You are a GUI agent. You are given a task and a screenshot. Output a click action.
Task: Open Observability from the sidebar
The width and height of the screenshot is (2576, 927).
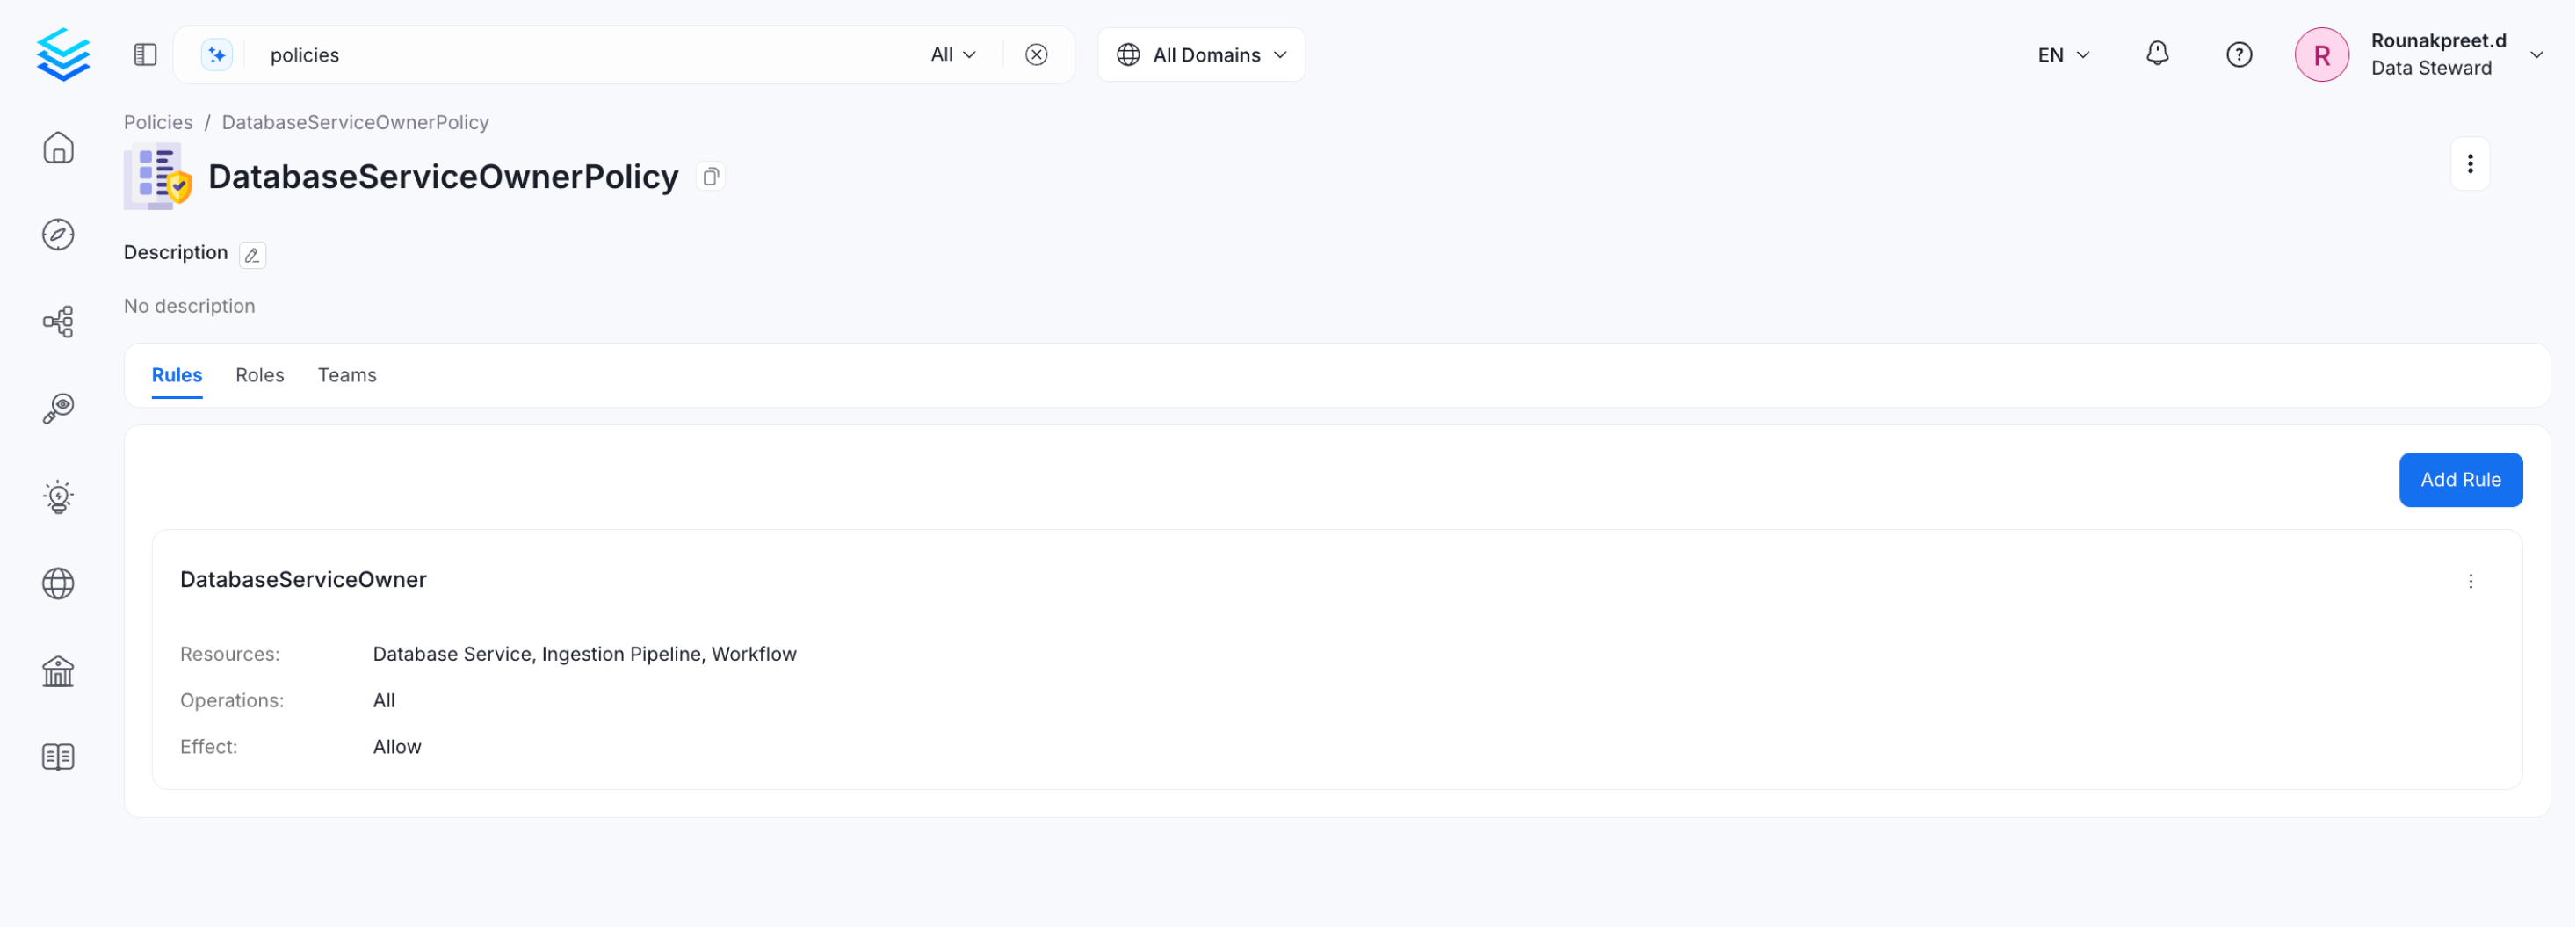coord(58,407)
